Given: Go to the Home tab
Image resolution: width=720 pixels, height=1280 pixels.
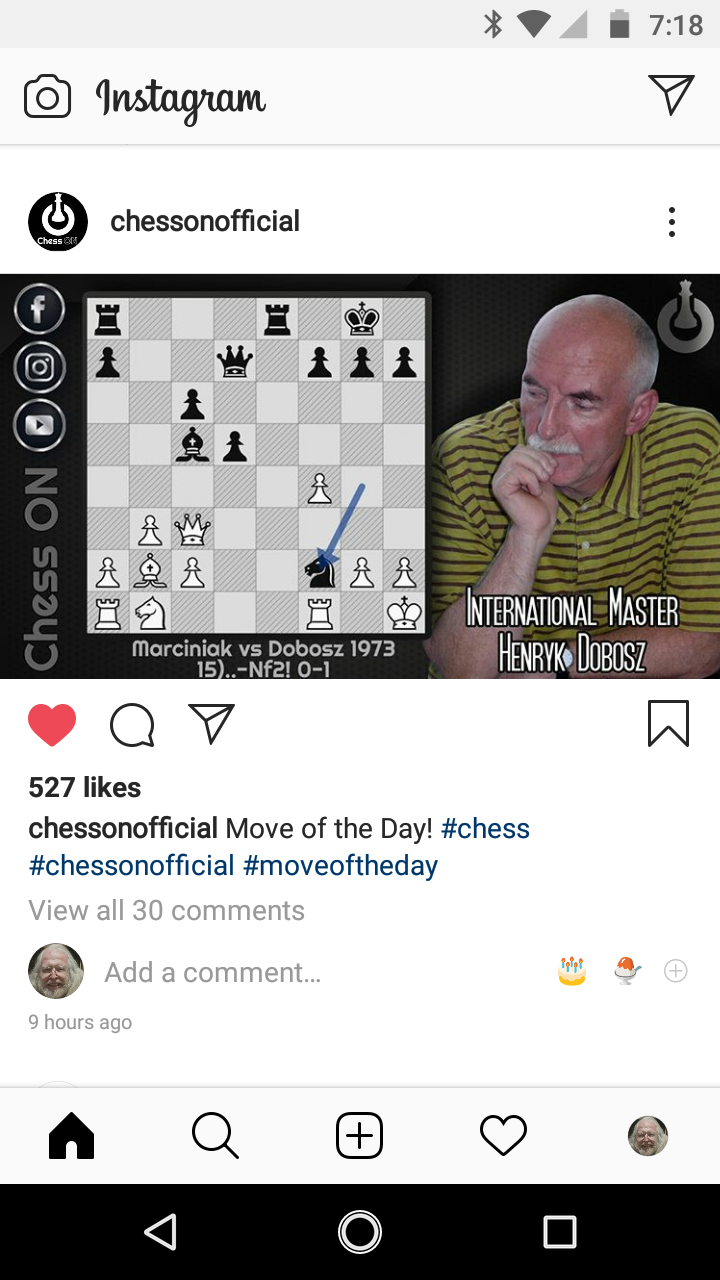Looking at the screenshot, I should tap(72, 1136).
